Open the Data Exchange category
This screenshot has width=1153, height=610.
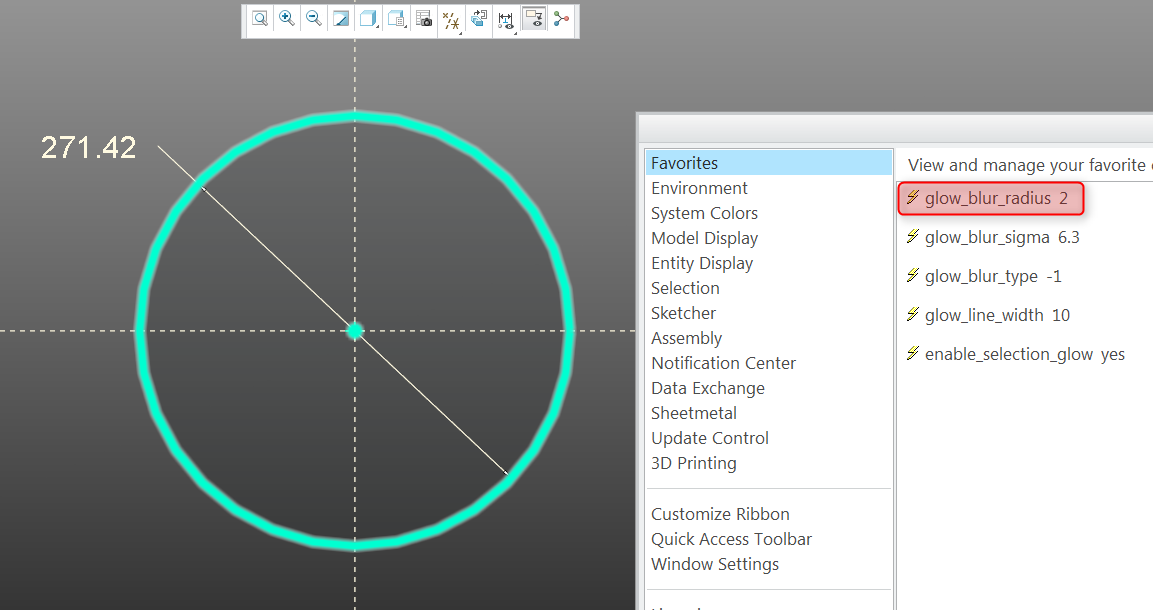708,388
